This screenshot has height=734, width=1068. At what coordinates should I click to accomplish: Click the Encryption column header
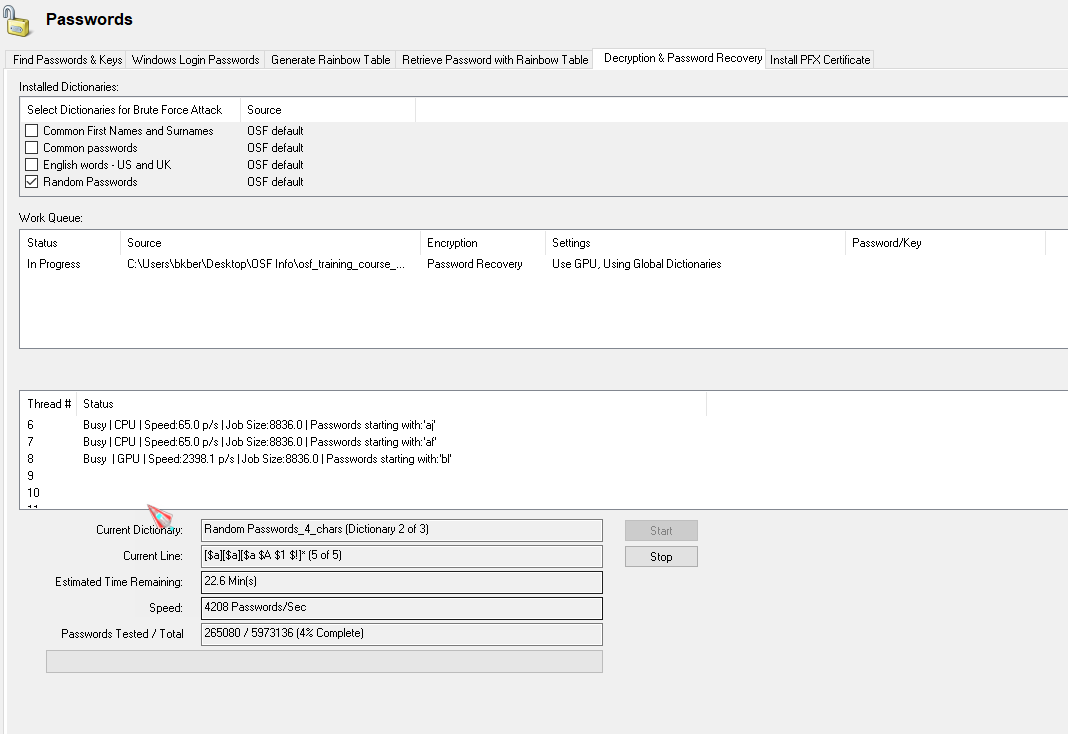[483, 243]
